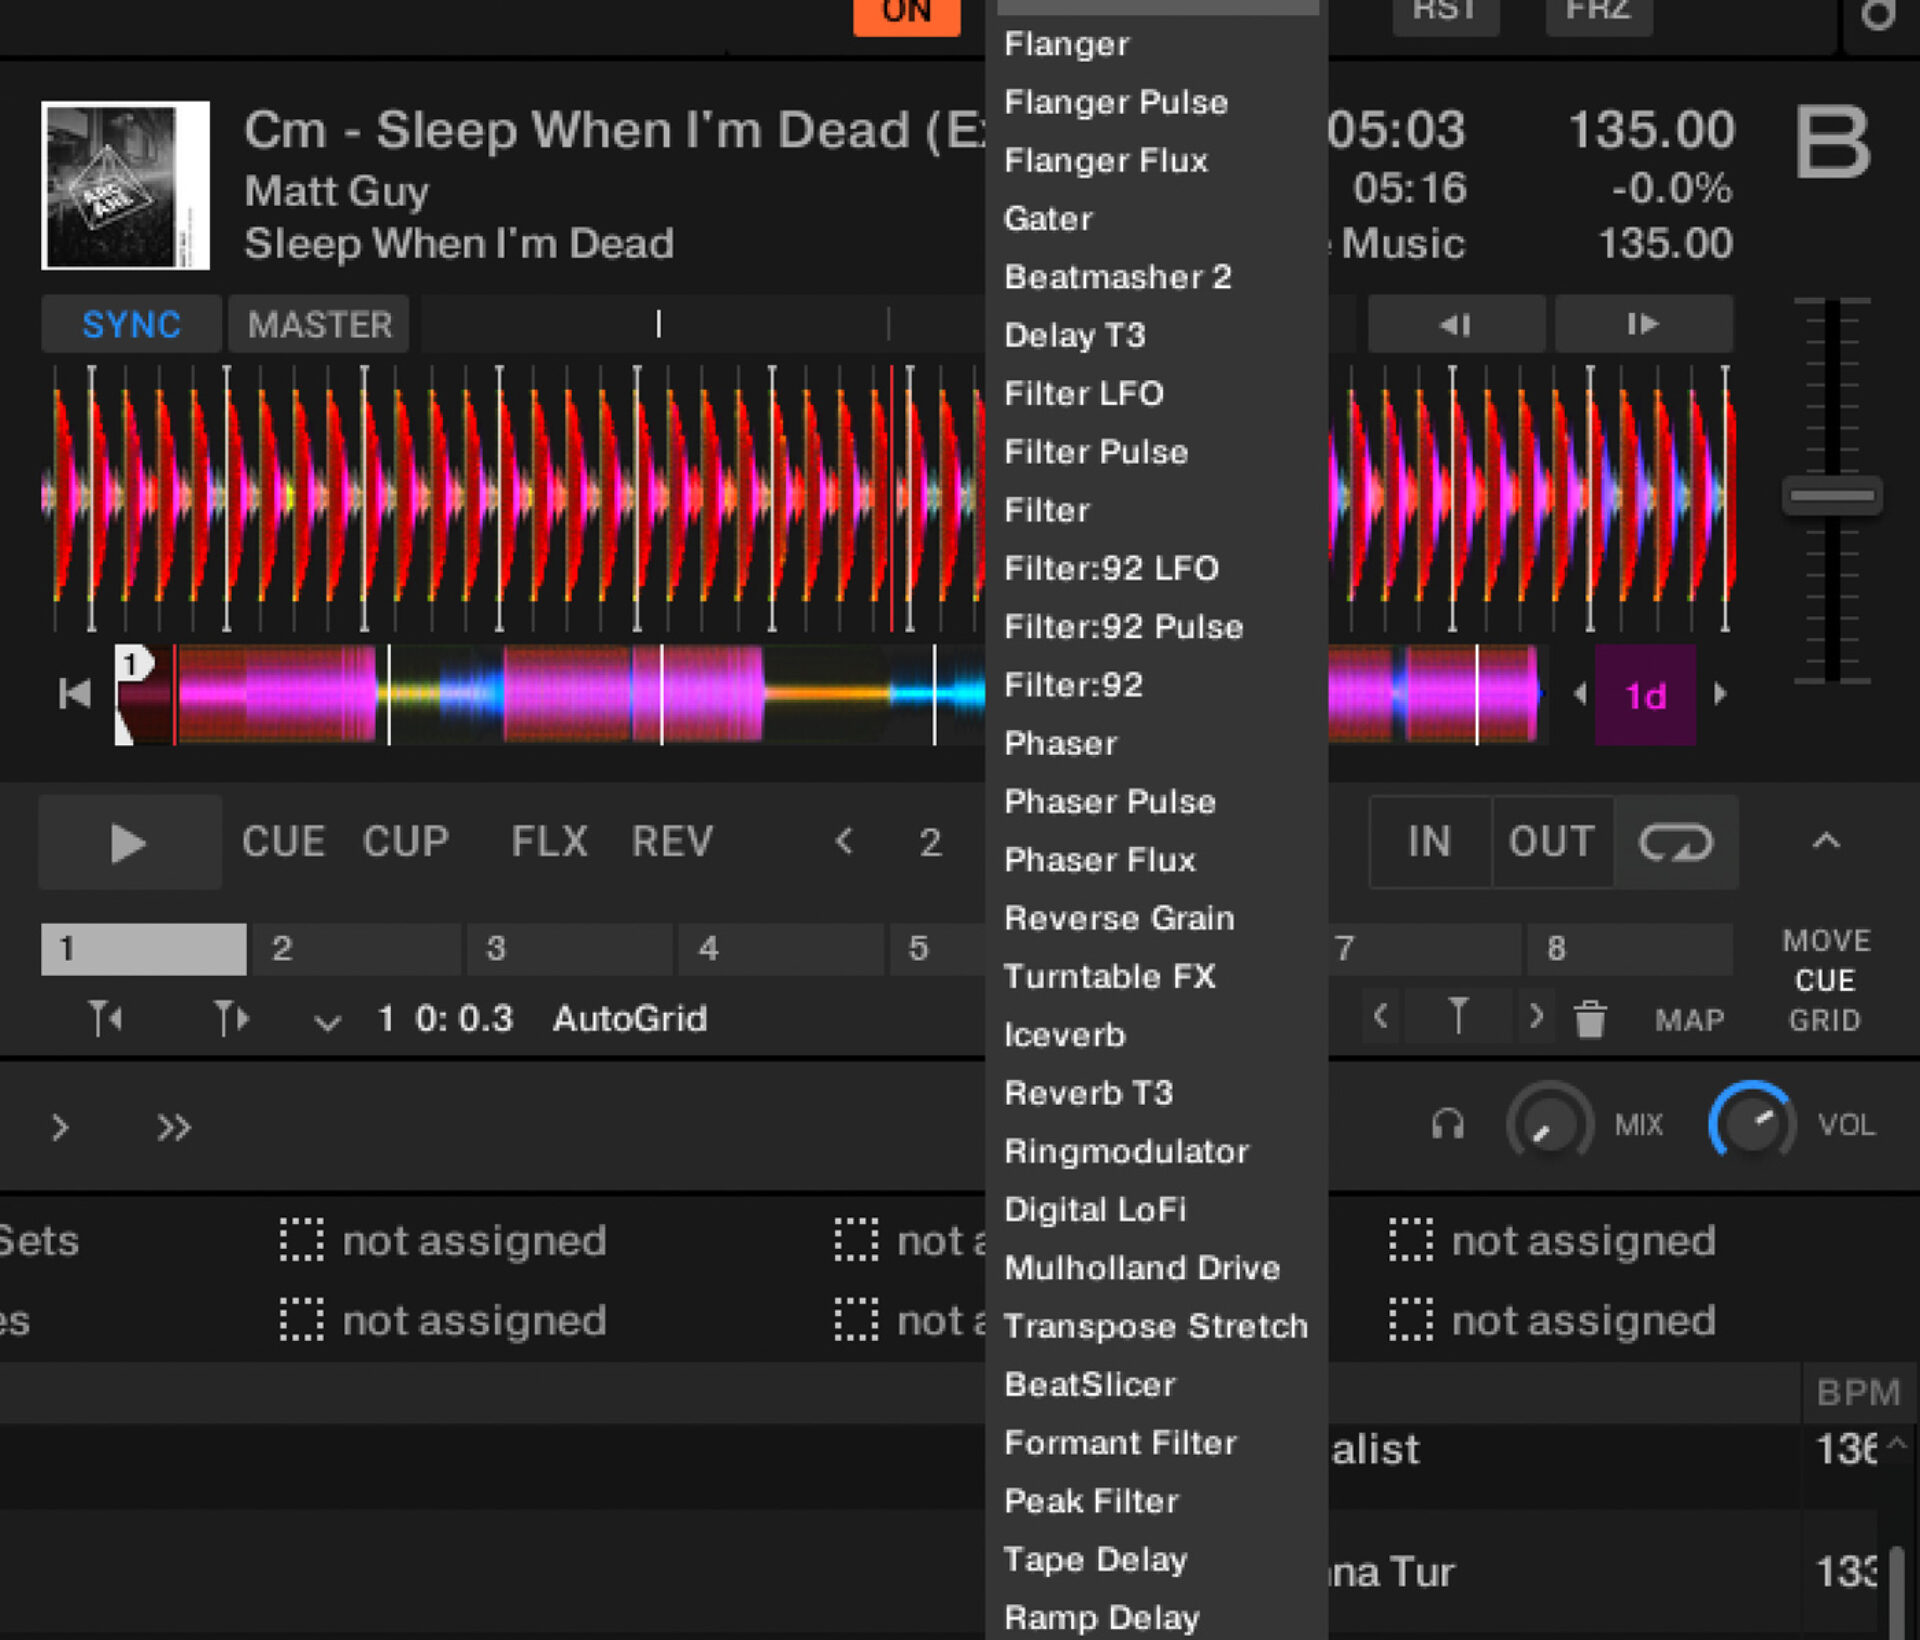Activate the loop with the loop icon
1920x1640 pixels.
pos(1677,842)
